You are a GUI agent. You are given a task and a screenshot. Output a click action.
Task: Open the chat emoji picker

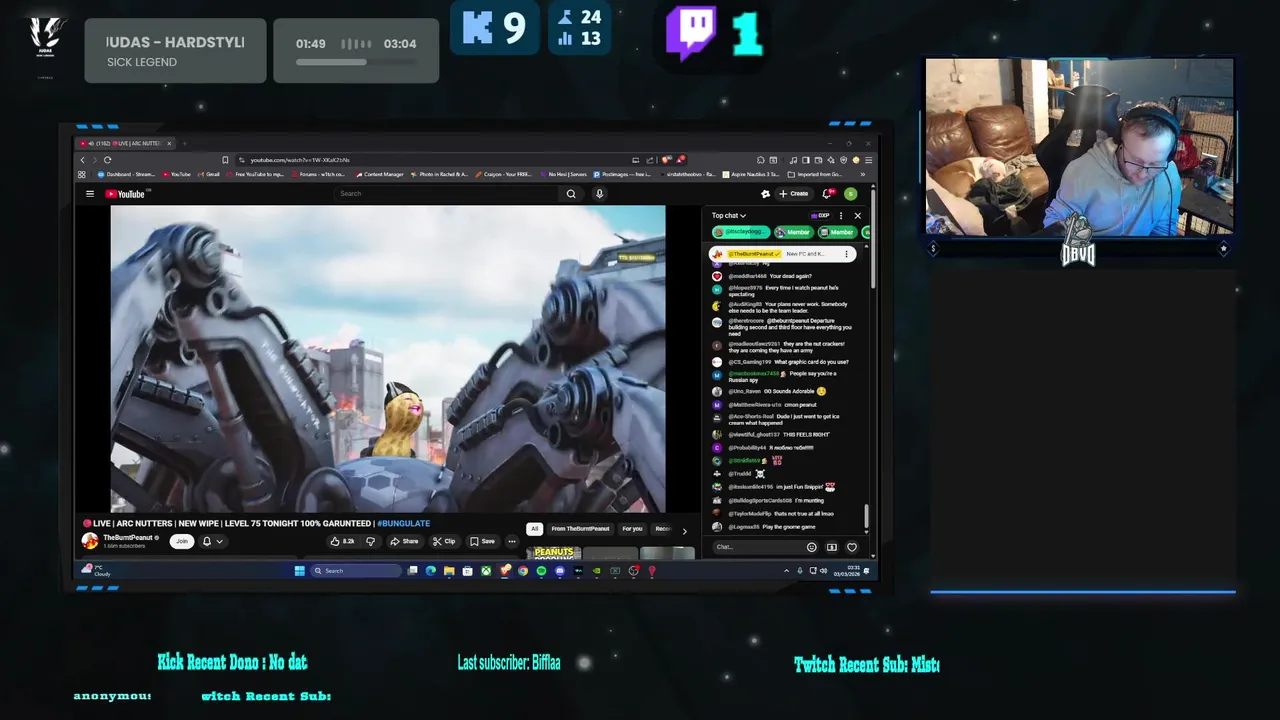pos(811,547)
